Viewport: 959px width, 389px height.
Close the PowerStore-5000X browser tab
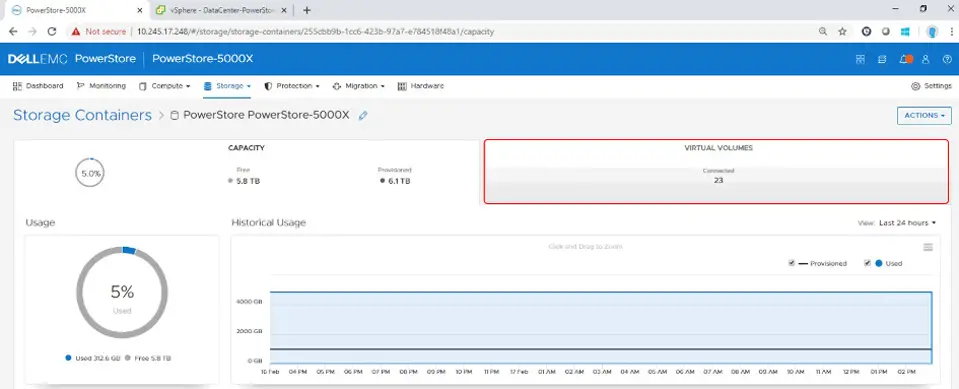(139, 10)
